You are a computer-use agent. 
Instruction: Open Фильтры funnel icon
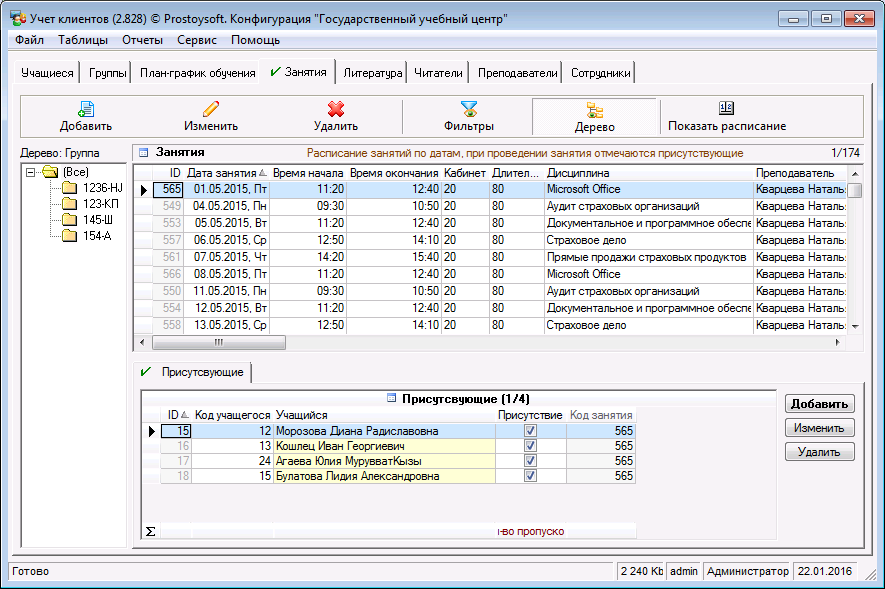coord(469,109)
